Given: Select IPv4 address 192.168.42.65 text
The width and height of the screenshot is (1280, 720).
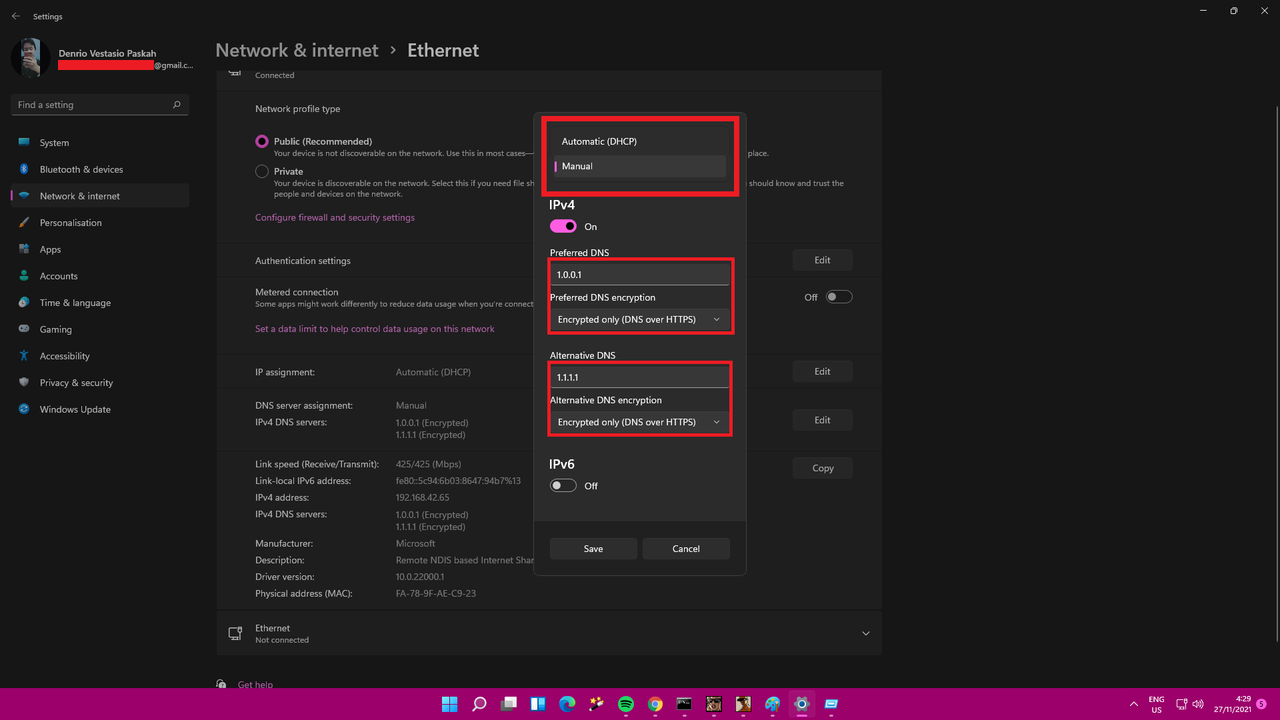Looking at the screenshot, I should [422, 498].
